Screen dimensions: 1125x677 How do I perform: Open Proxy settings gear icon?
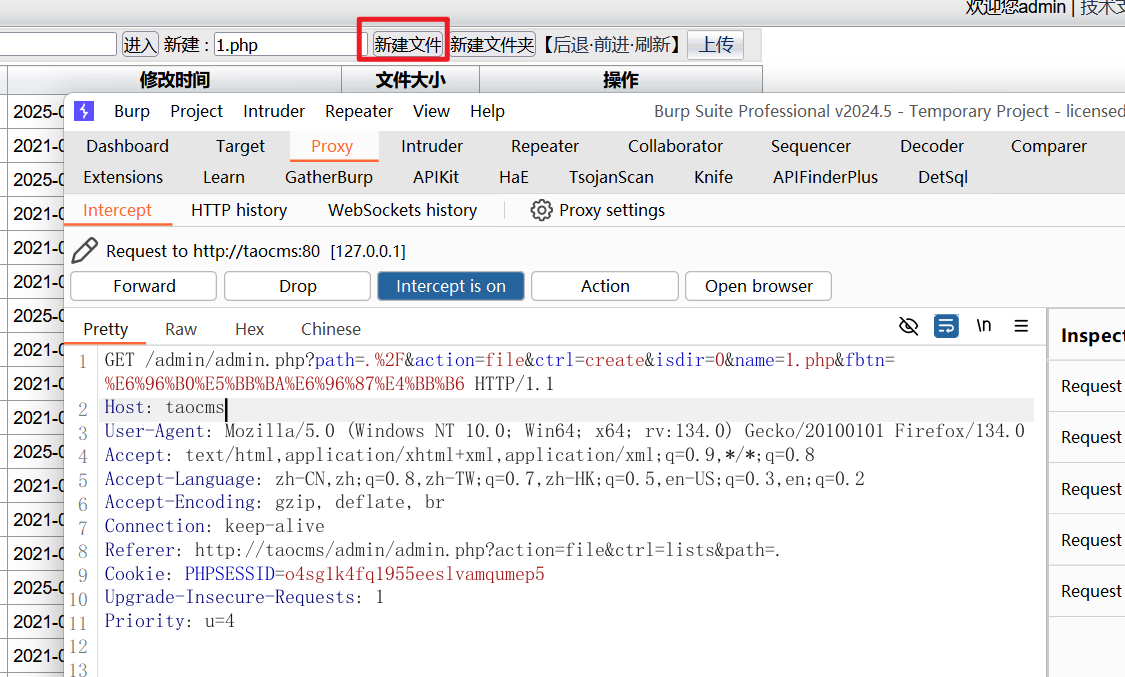click(x=541, y=210)
